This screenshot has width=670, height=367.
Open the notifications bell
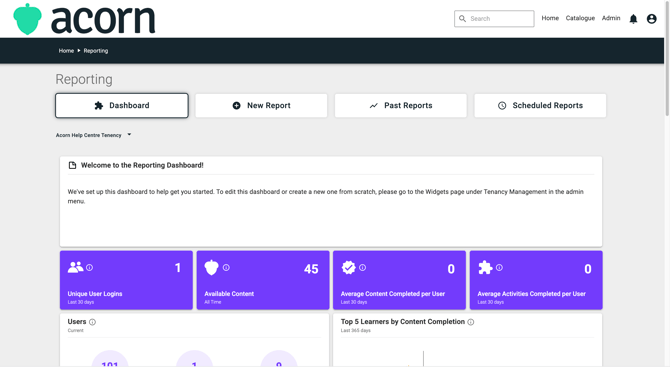coord(633,19)
